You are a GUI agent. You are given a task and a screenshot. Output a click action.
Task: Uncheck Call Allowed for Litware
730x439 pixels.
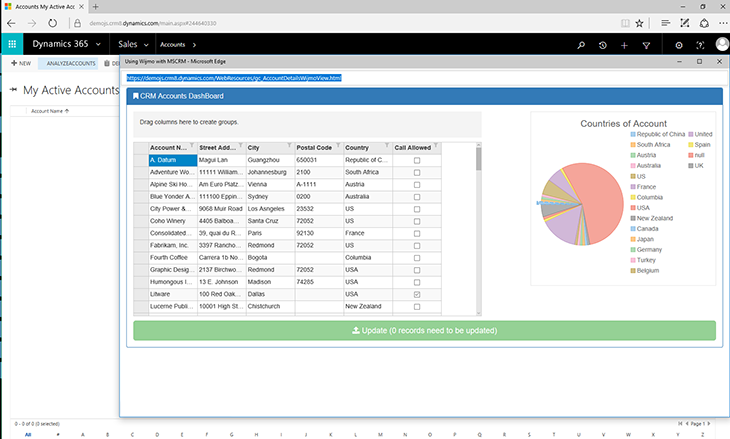click(417, 294)
